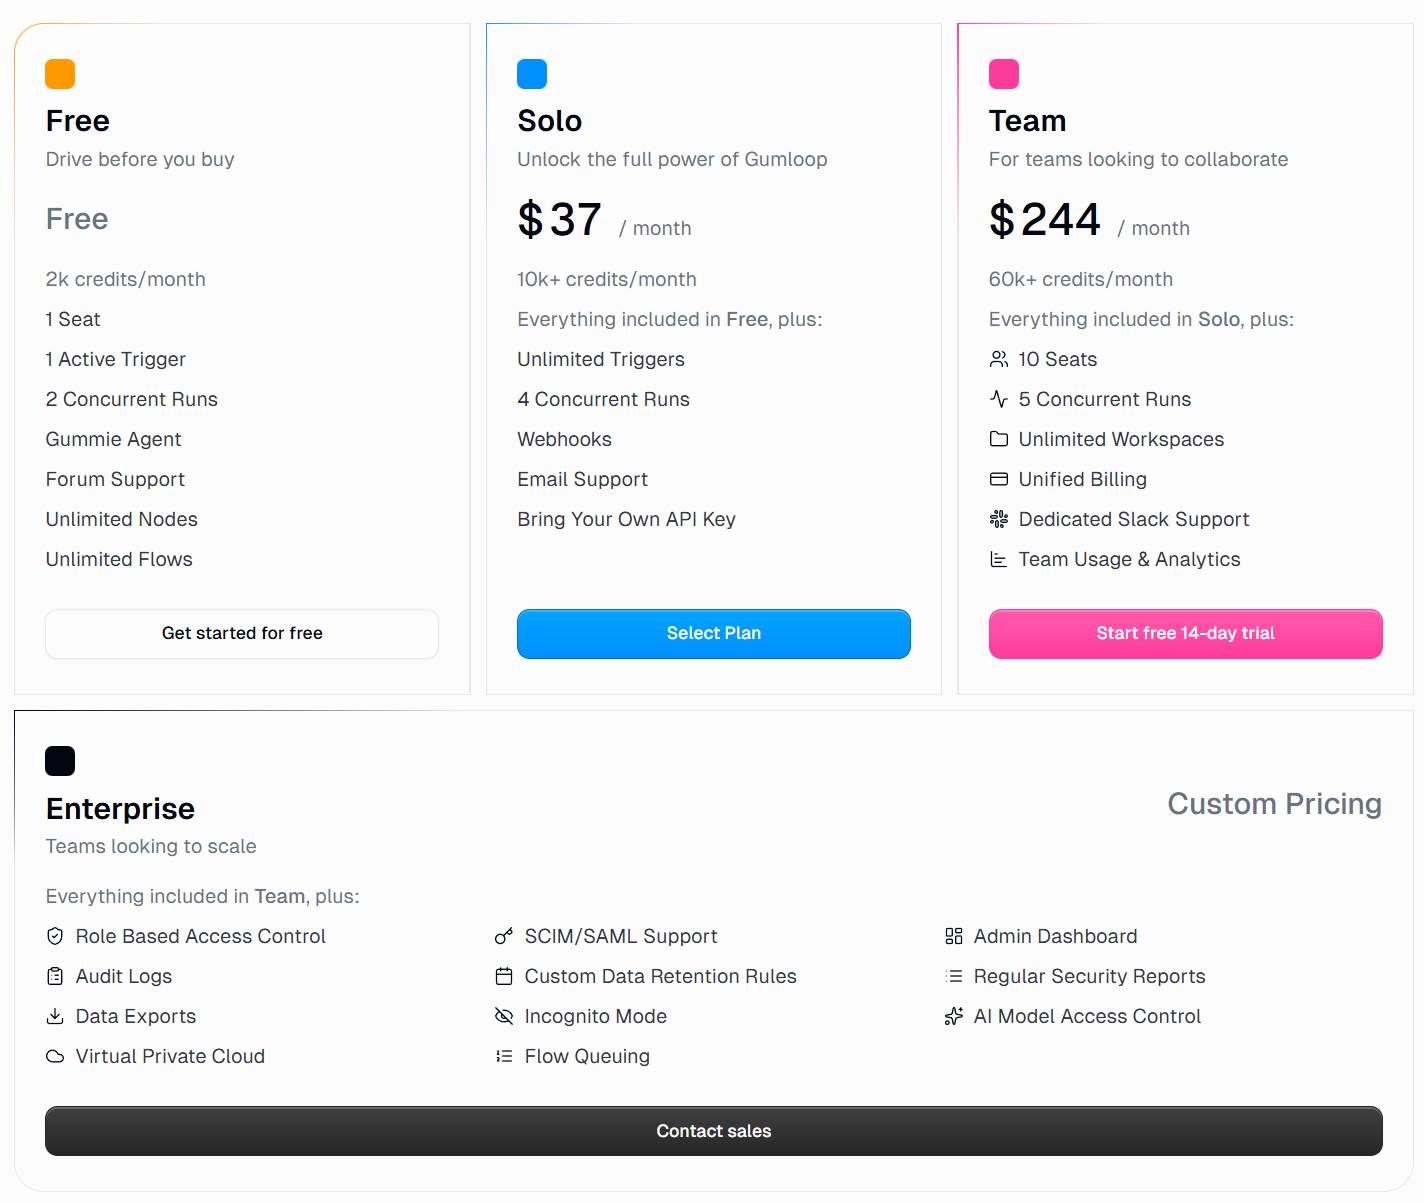Click the pink Team plan color swatch
Viewport: 1424px width, 1203px height.
pyautogui.click(x=1002, y=73)
